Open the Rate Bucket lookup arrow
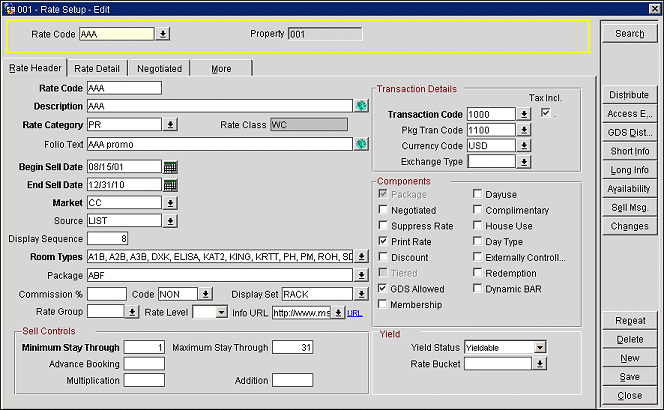The height and width of the screenshot is (410, 664). (x=540, y=364)
